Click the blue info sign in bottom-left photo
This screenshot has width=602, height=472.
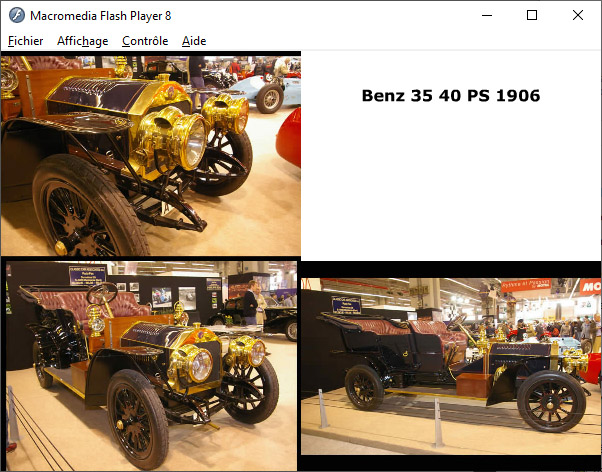point(88,275)
